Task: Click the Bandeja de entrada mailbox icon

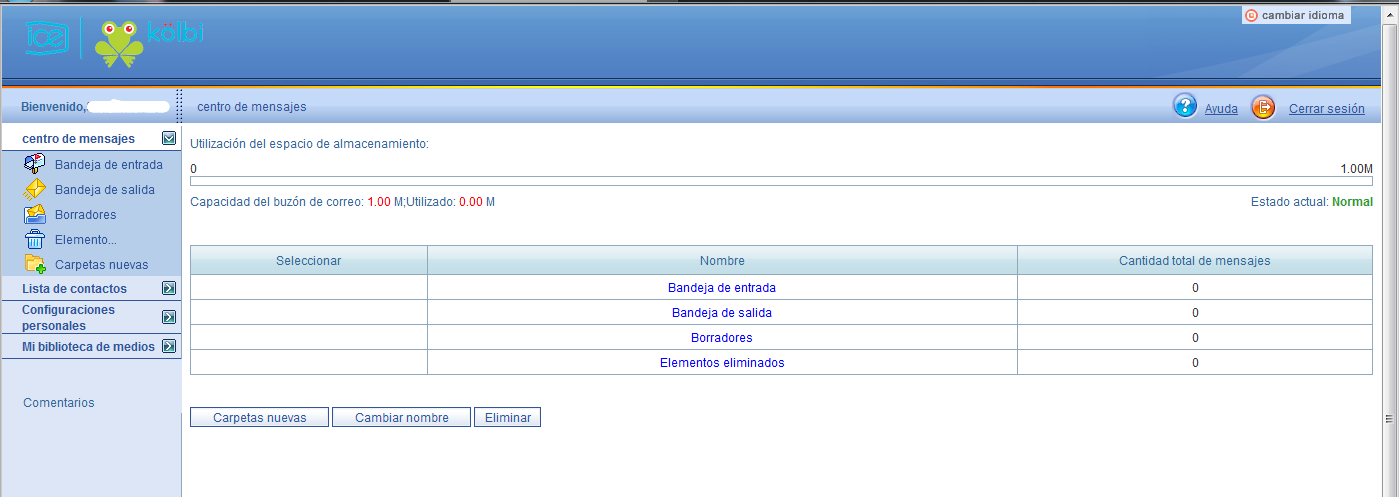Action: tap(35, 164)
